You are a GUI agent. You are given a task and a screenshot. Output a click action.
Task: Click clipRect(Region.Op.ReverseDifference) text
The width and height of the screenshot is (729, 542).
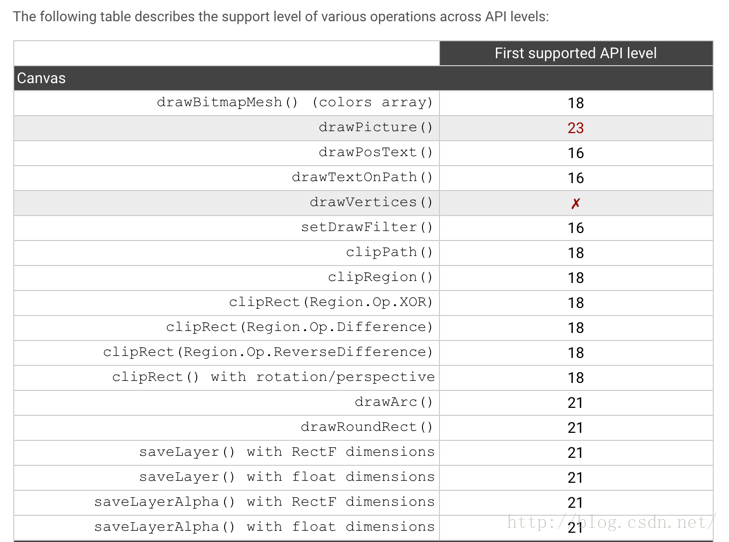coord(268,352)
